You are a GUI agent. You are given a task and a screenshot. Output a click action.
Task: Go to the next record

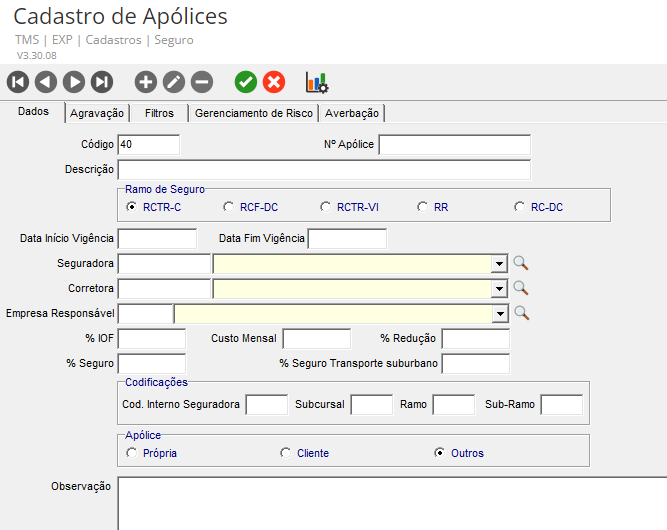click(x=74, y=82)
